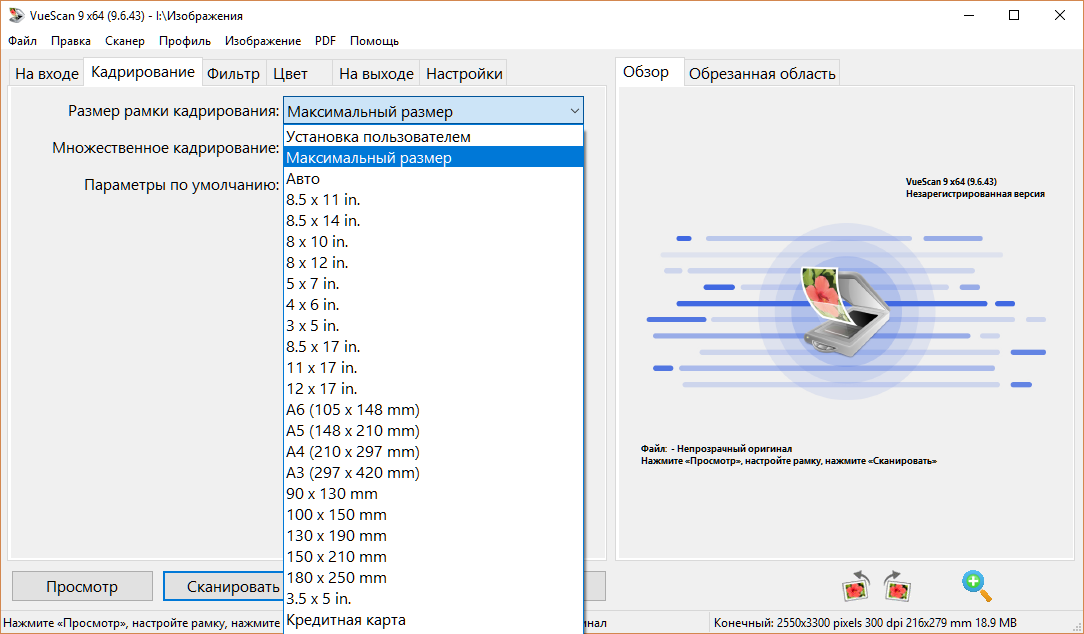Viewport: 1084px width, 634px height.
Task: Show the Обрезанная область tab
Action: coord(762,73)
